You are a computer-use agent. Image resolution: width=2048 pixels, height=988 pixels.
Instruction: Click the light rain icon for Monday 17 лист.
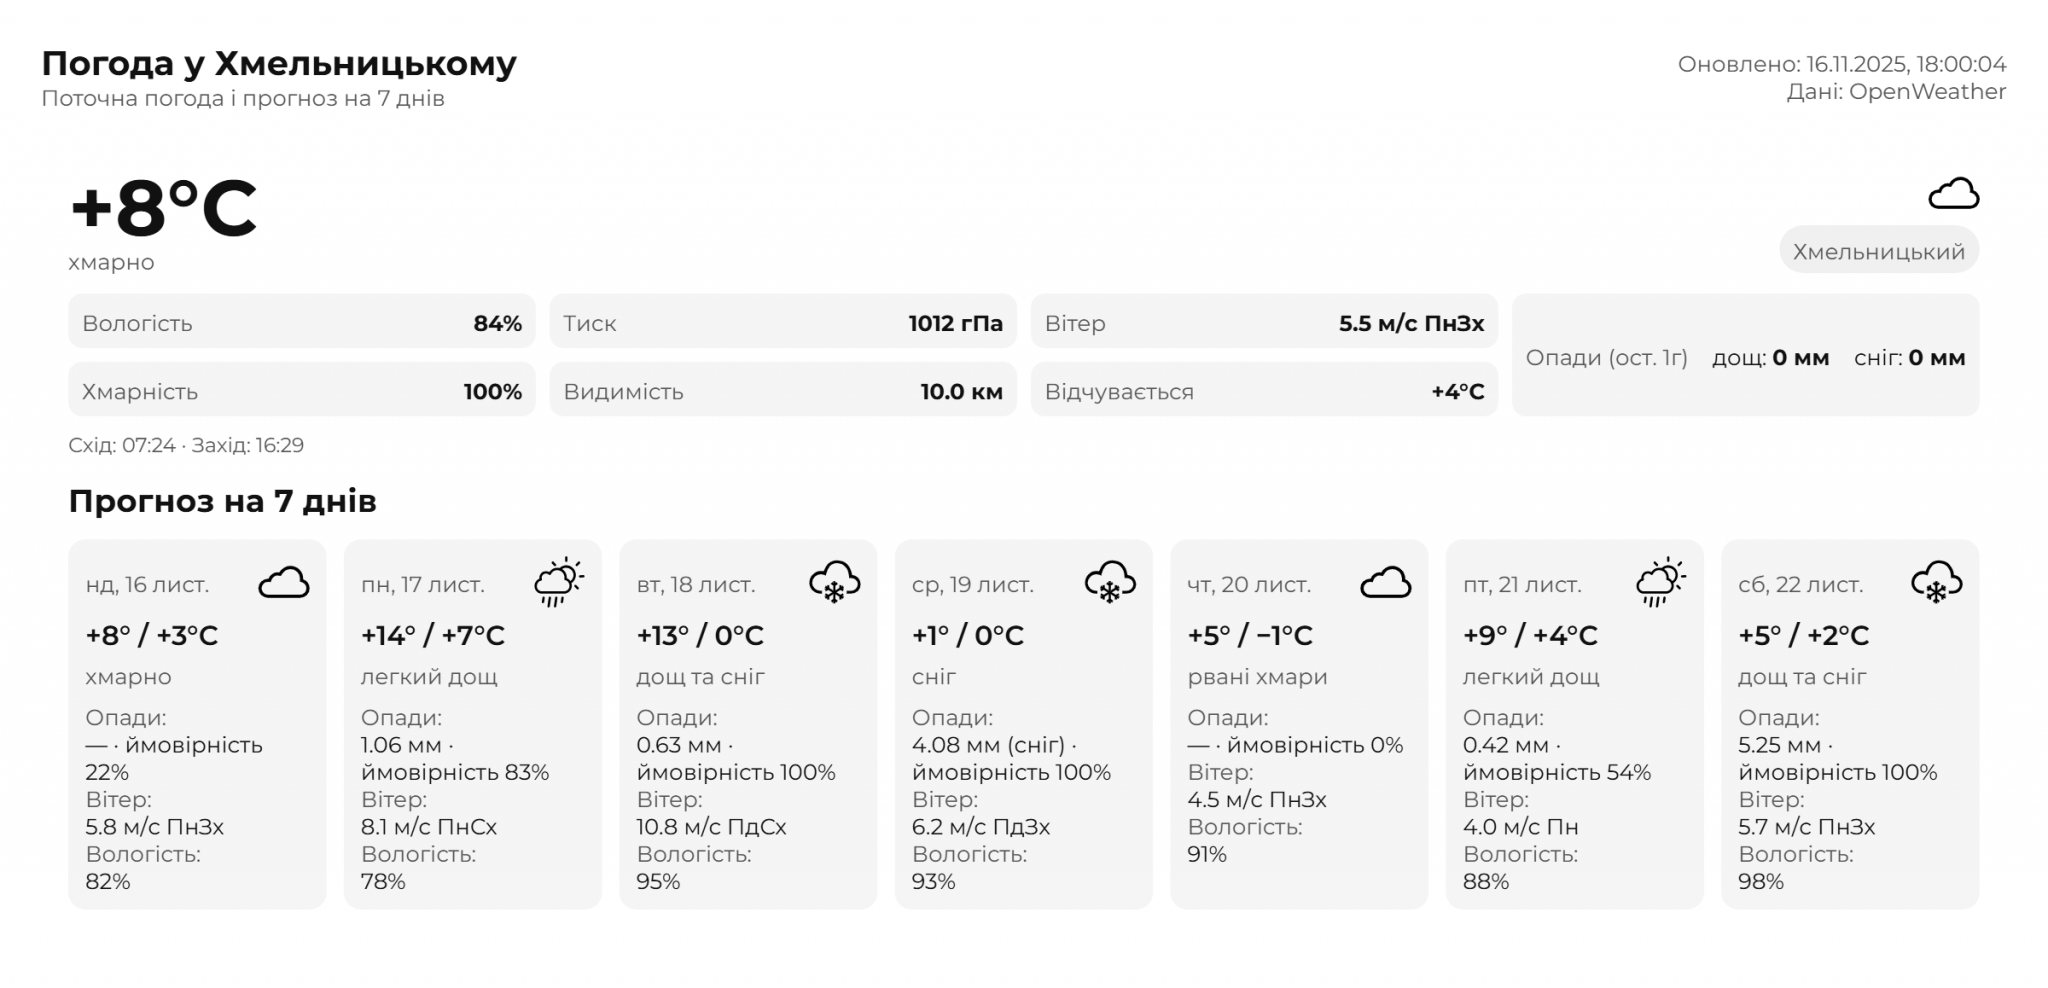pos(559,583)
